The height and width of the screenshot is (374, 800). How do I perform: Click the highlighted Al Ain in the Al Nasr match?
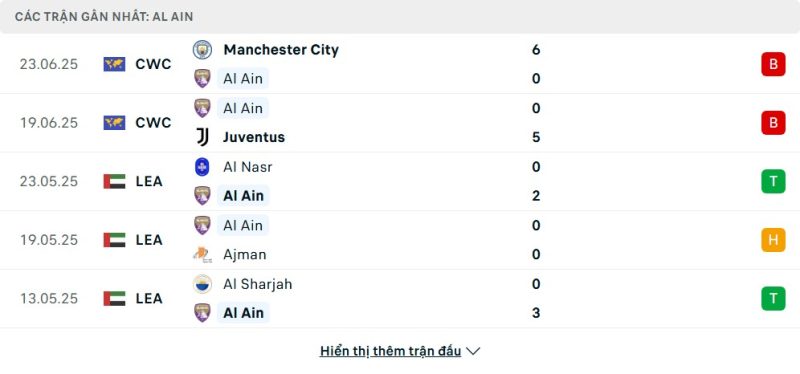coord(243,196)
